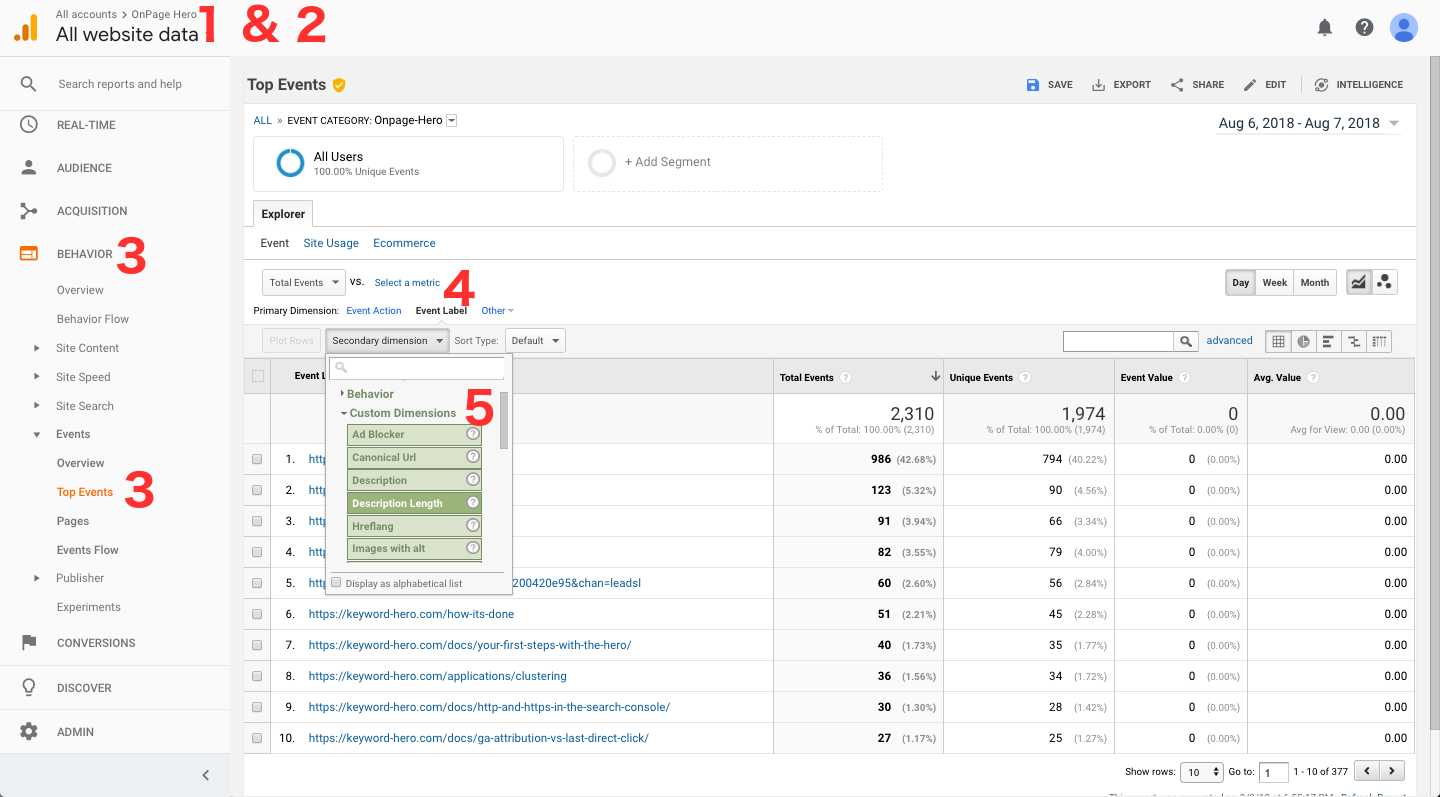Click the Google Analytics logo icon
Viewport: 1440px width, 797px height.
(26, 28)
